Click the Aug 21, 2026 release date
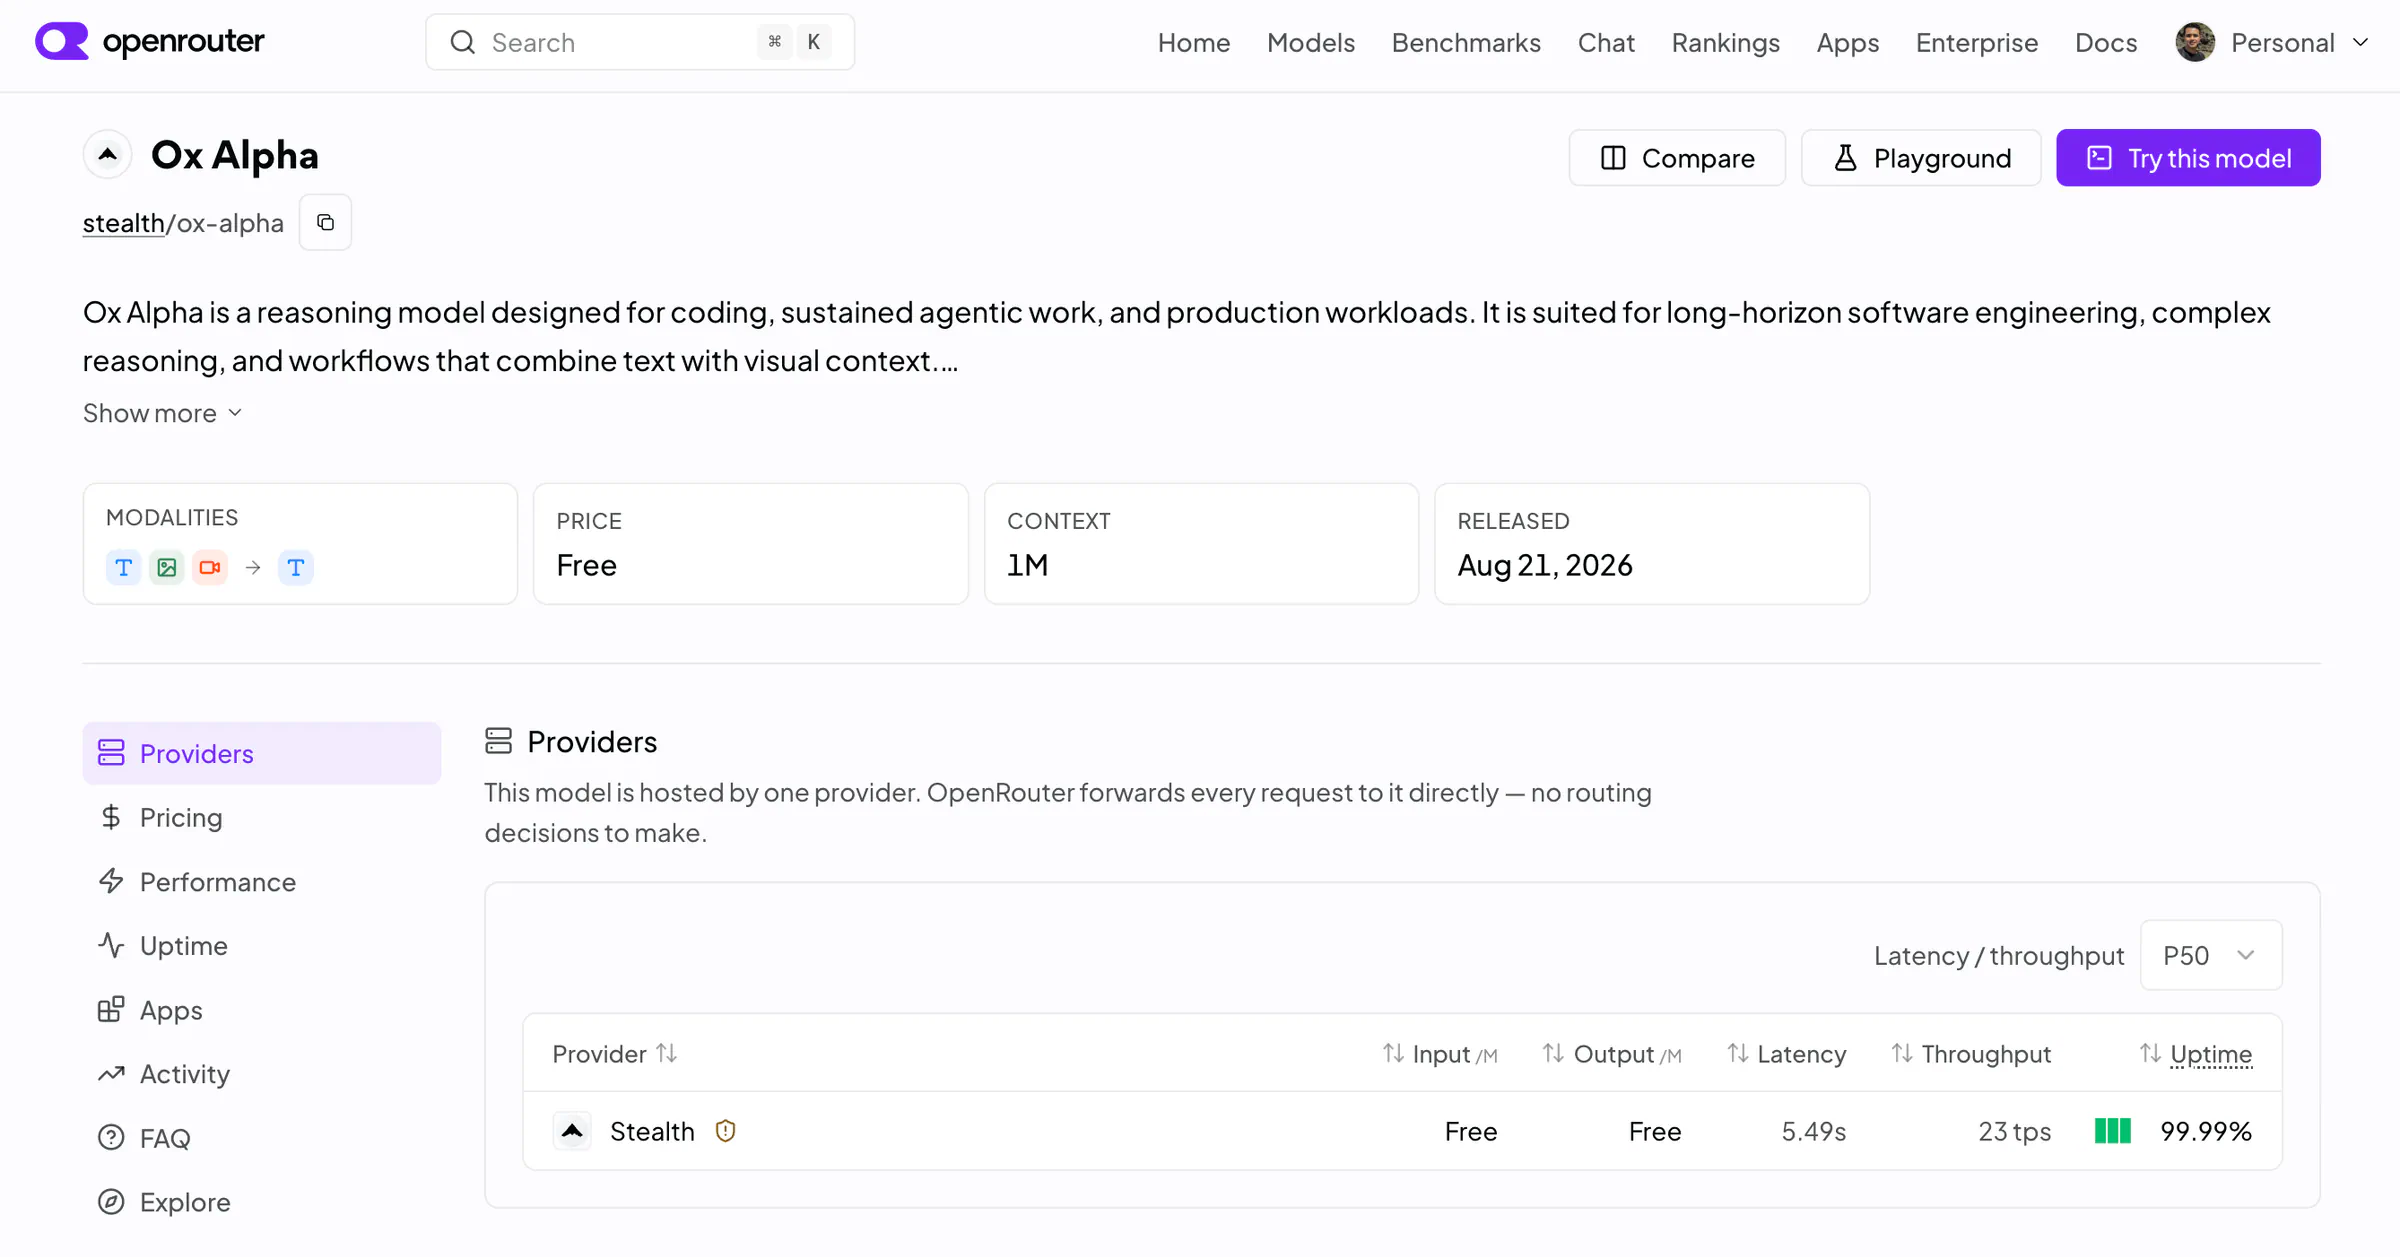This screenshot has width=2400, height=1257. [1545, 565]
